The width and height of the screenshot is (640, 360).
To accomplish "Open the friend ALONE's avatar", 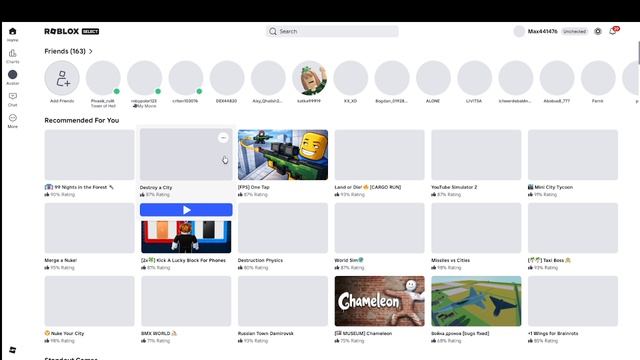I will coord(433,78).
